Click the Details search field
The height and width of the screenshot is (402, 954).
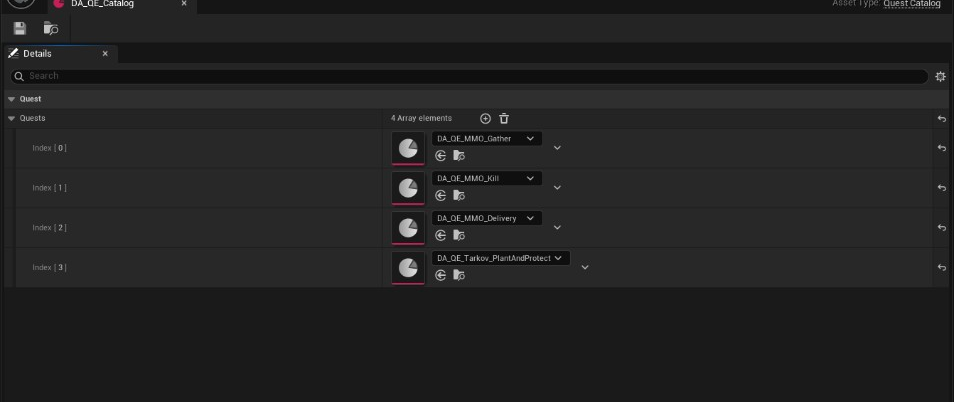[468, 76]
